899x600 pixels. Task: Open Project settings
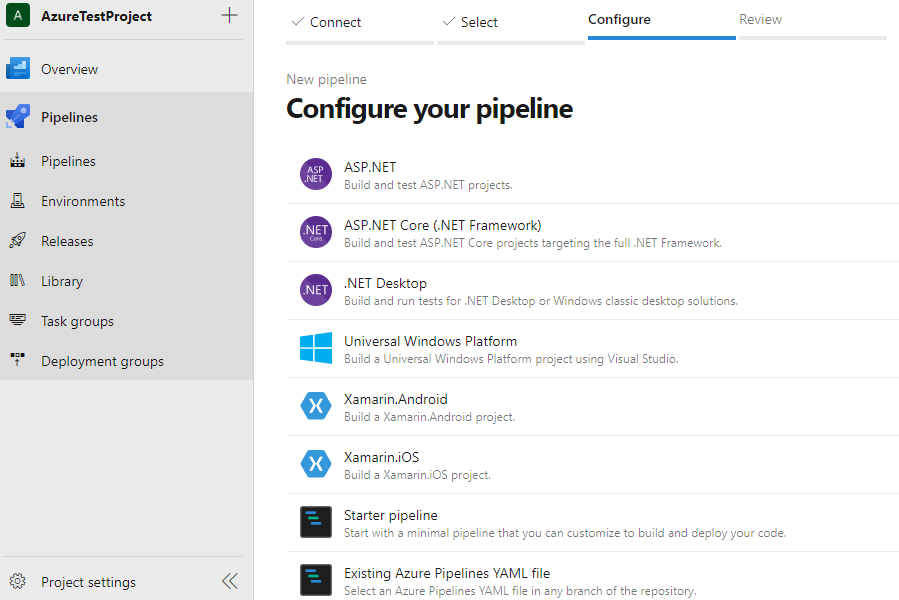pos(88,582)
